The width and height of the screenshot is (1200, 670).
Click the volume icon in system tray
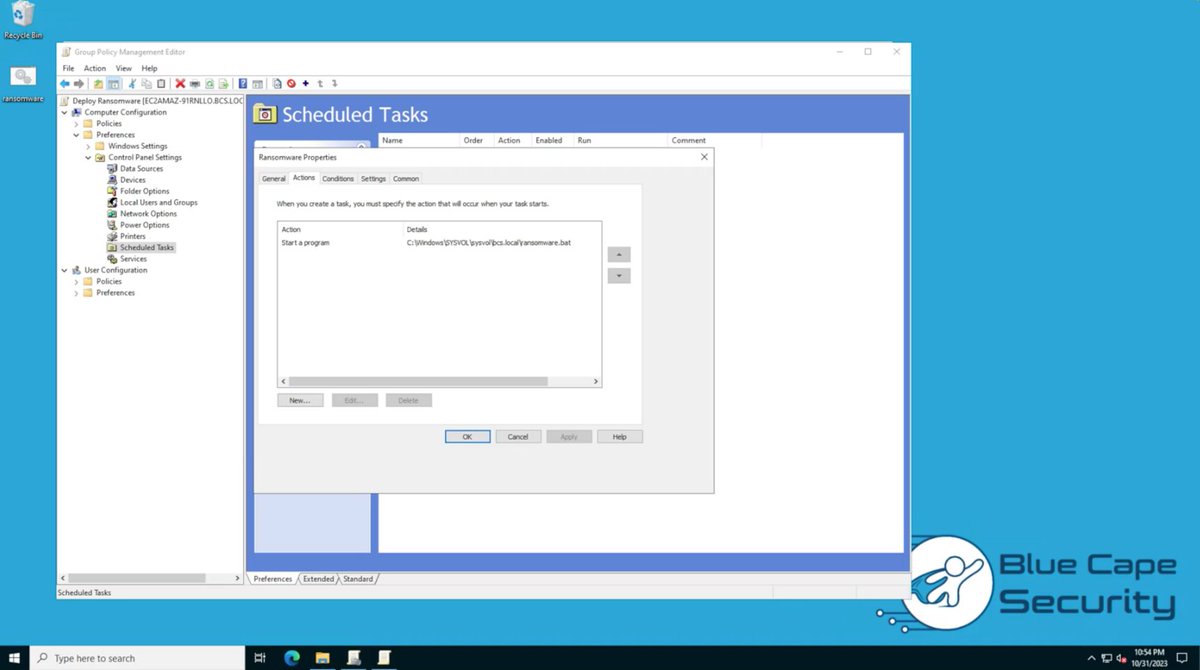[x=1122, y=658]
